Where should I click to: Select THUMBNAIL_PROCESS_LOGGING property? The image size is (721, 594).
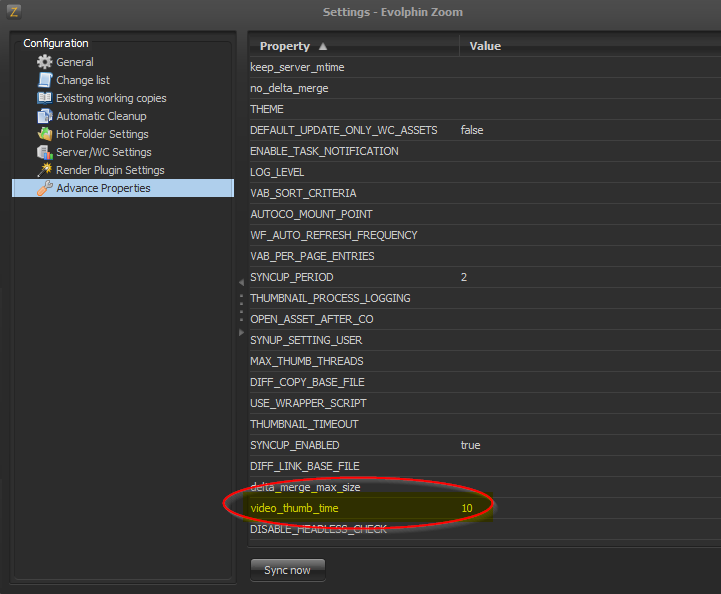coord(330,298)
